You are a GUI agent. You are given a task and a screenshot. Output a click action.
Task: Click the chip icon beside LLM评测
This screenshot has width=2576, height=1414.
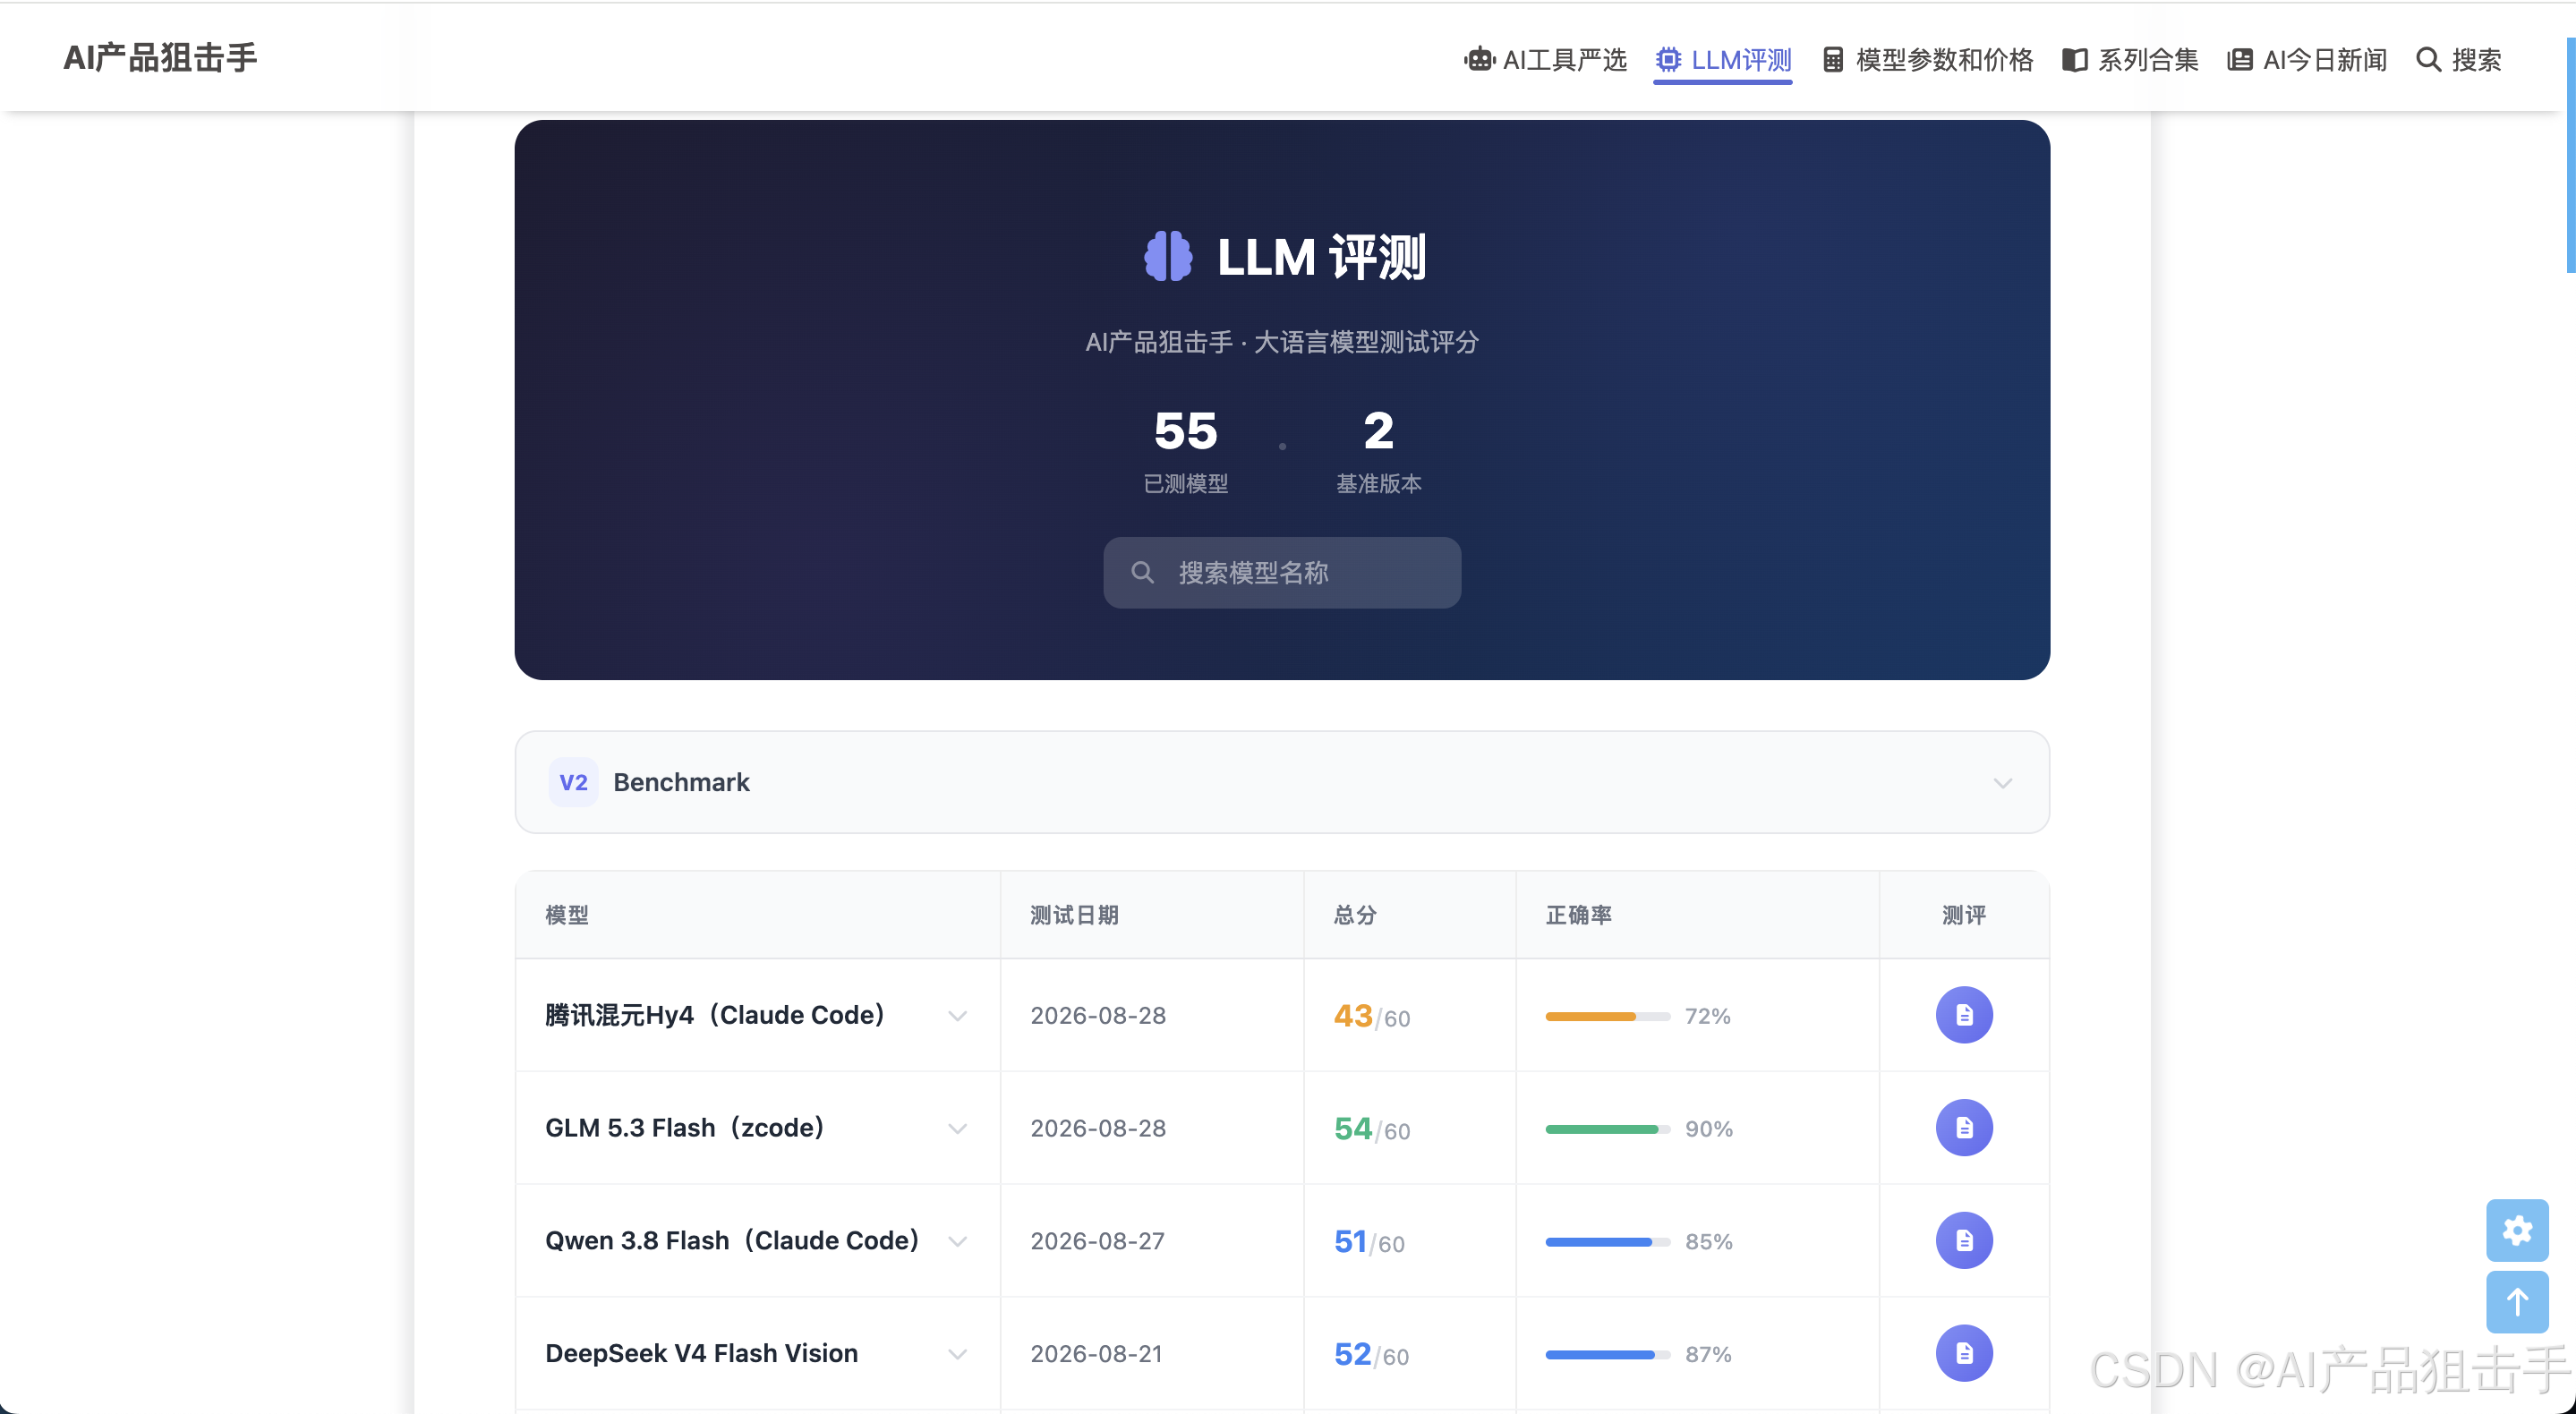pyautogui.click(x=1668, y=60)
